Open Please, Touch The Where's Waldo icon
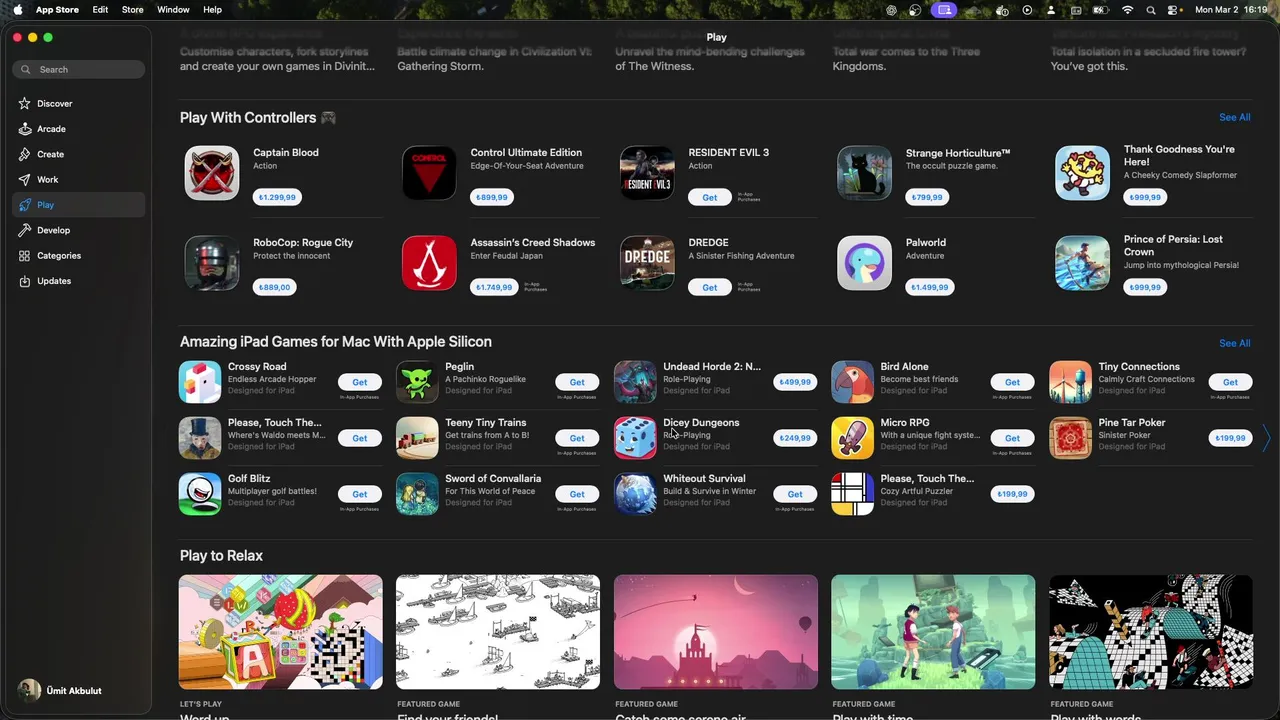This screenshot has width=1280, height=720. point(200,438)
